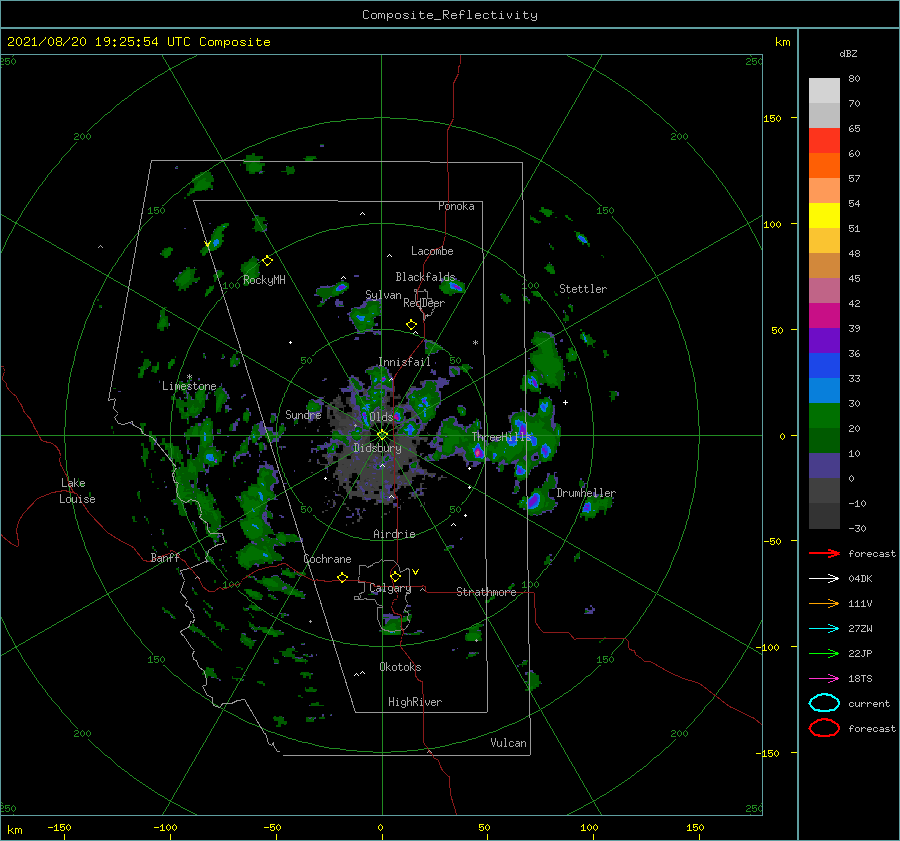Click the Airdrie city label
The width and height of the screenshot is (900, 841).
(394, 534)
